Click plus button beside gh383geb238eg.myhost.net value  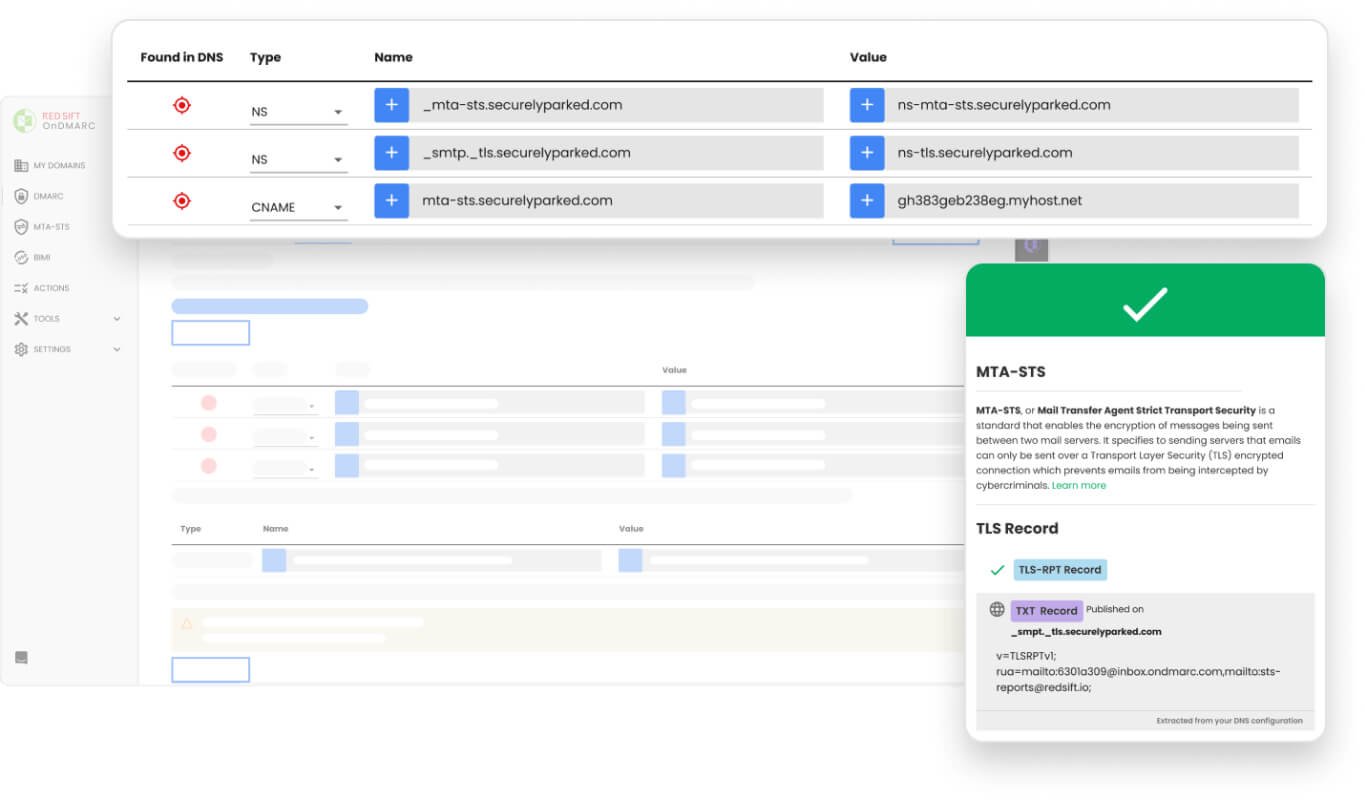click(867, 201)
